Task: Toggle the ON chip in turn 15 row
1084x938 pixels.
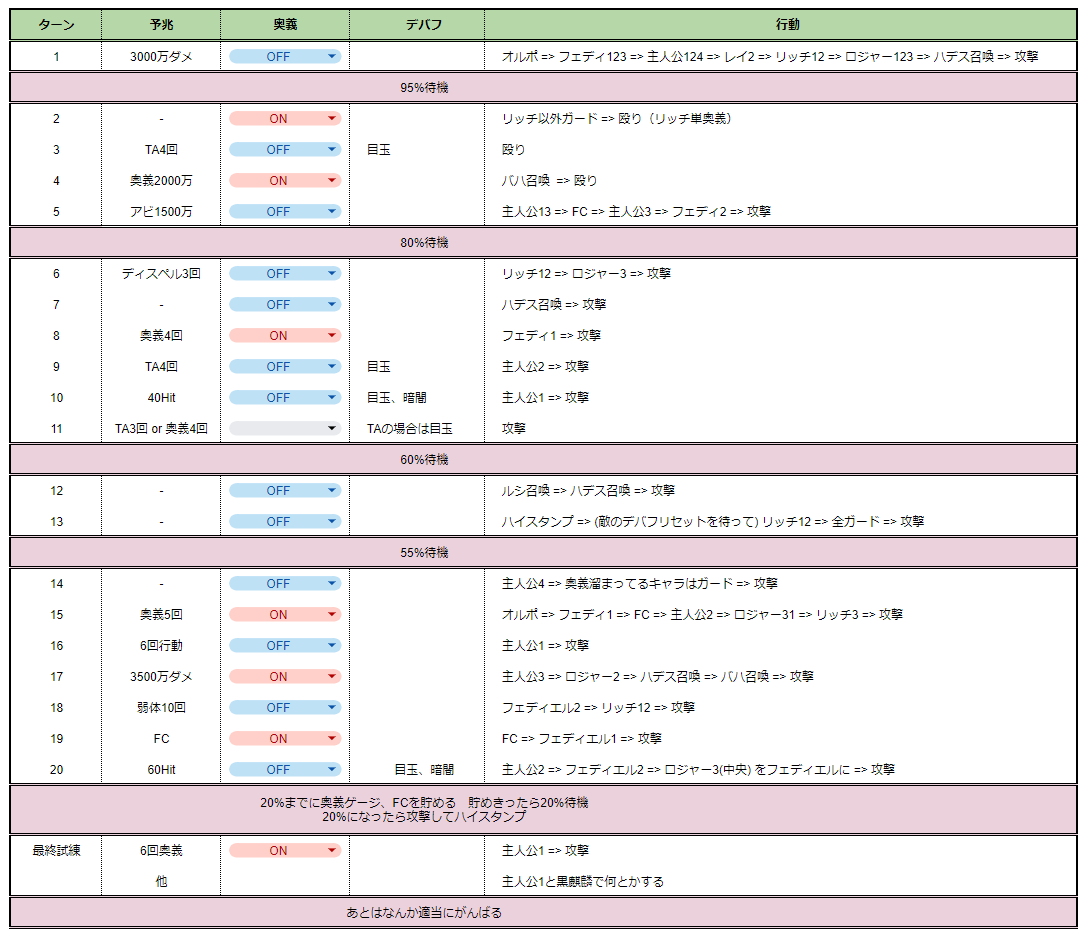Action: [285, 615]
